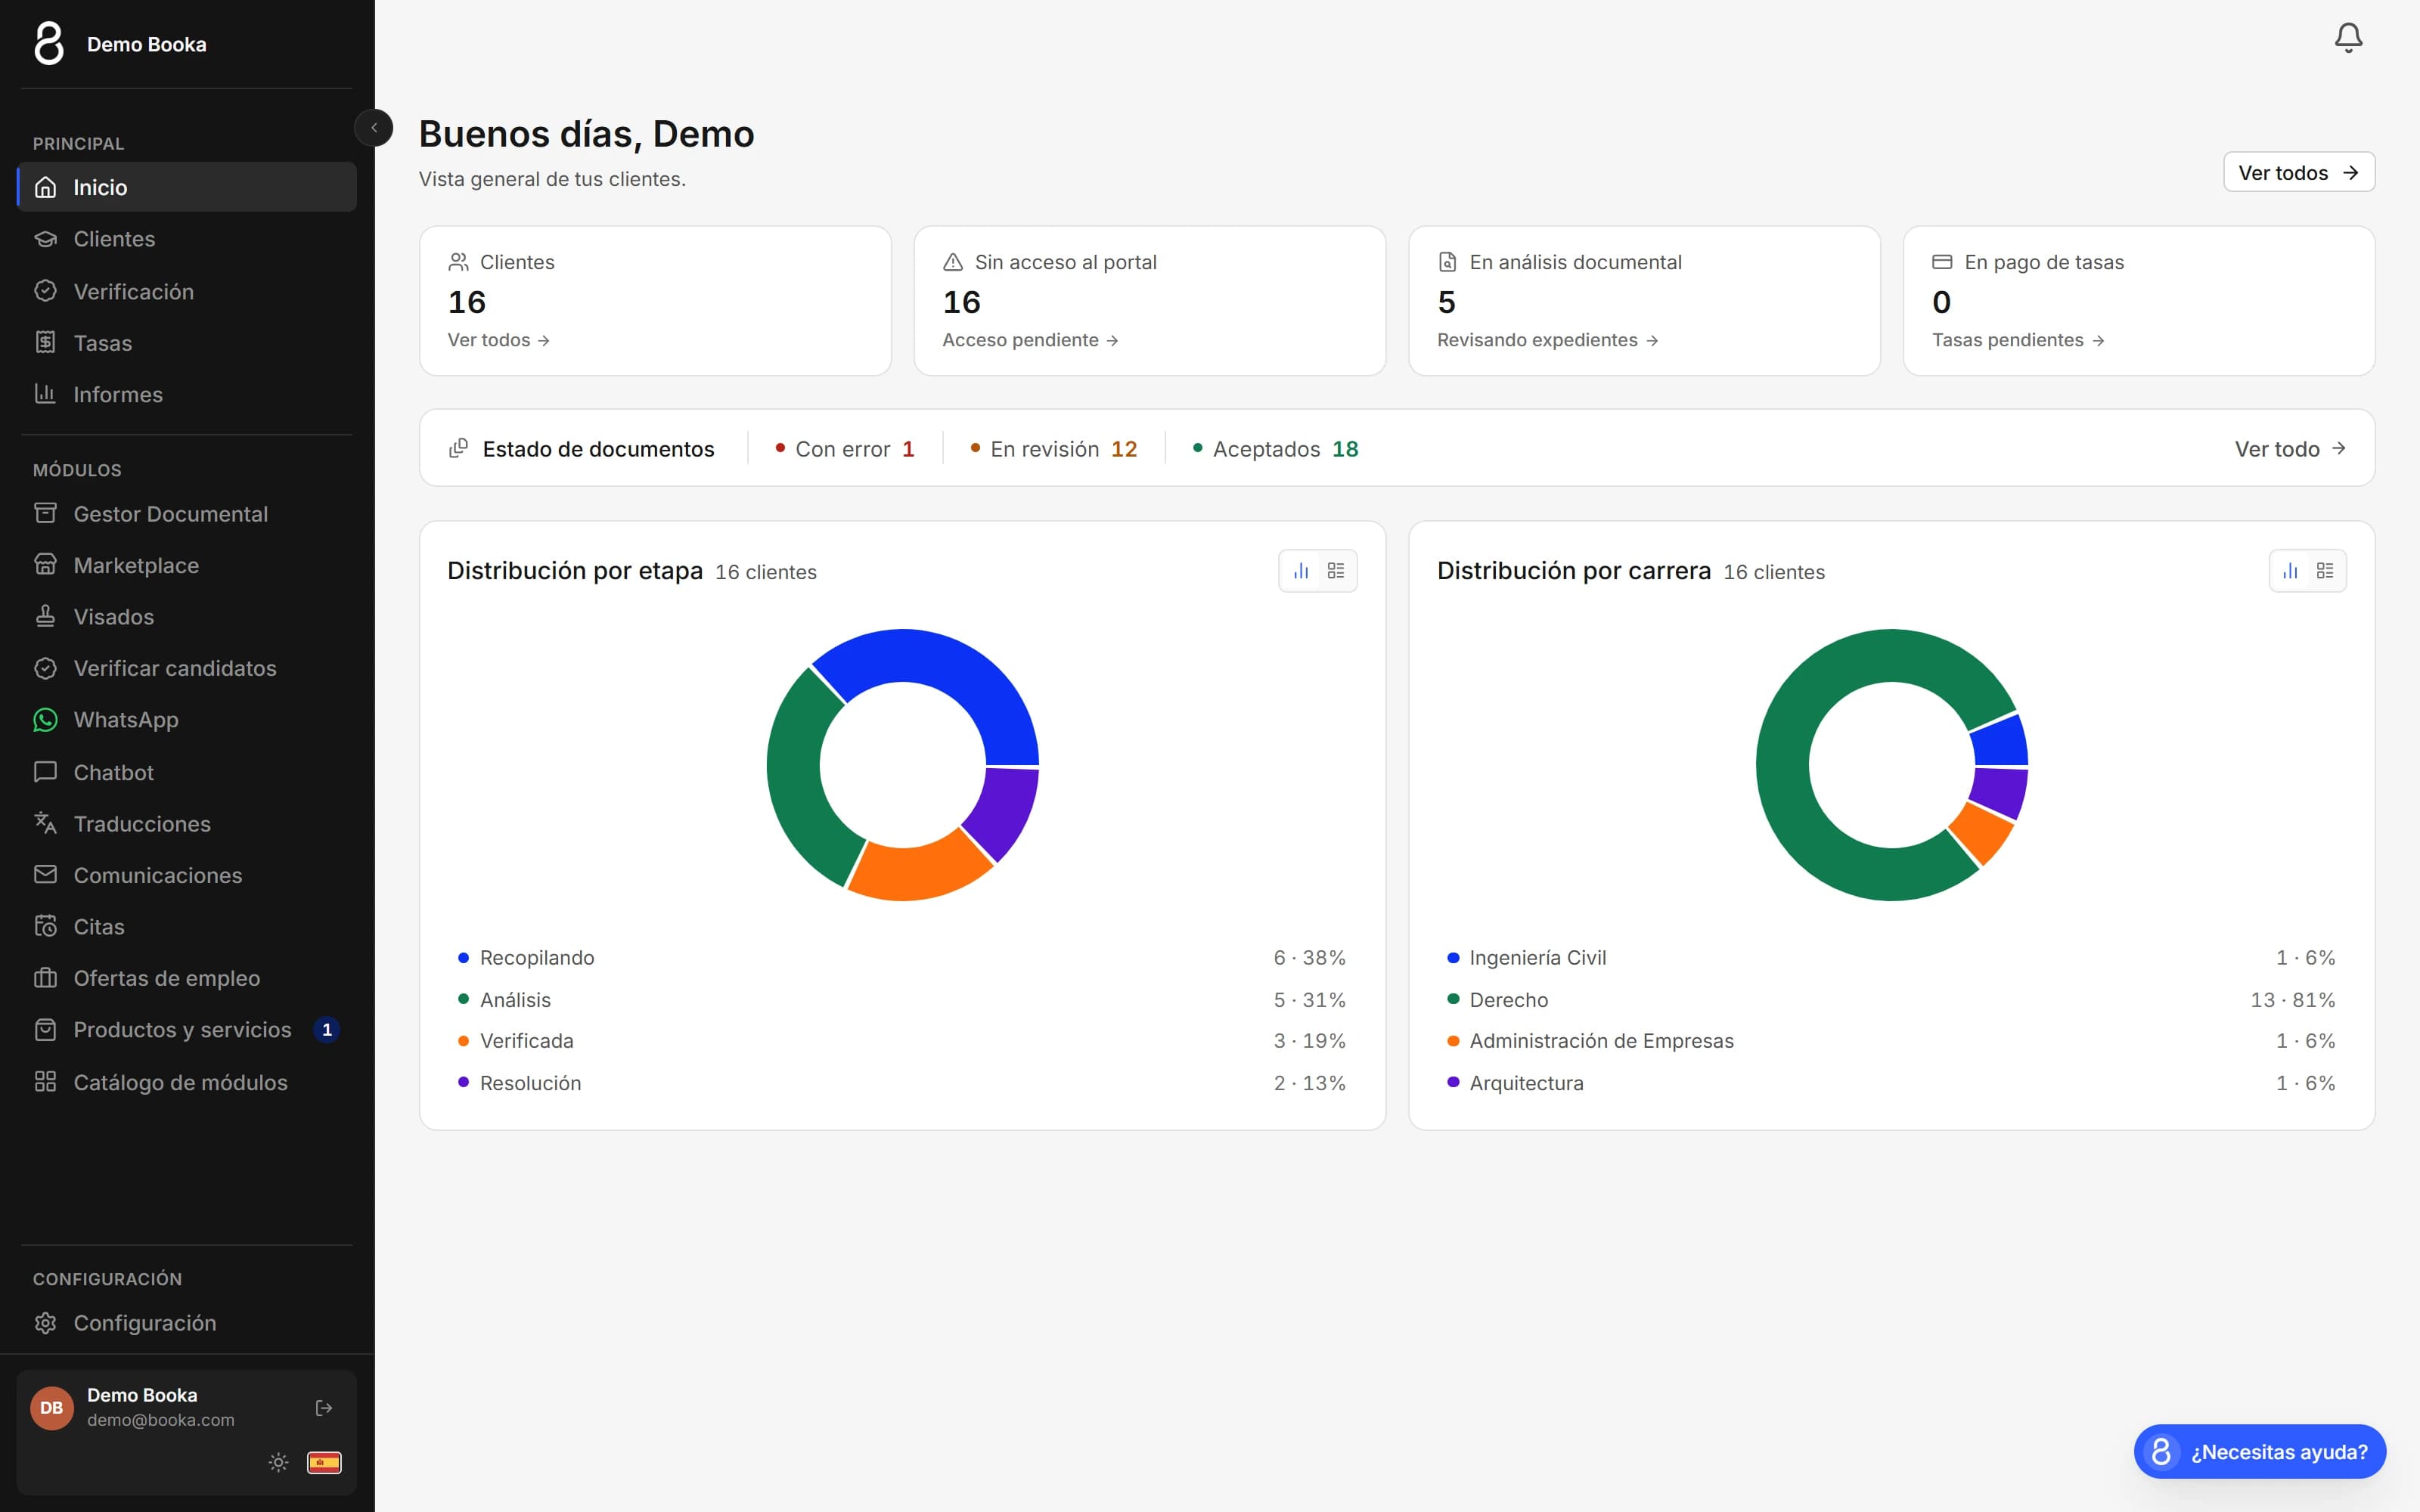Image resolution: width=2420 pixels, height=1512 pixels.
Task: Collapse the sidebar with the chevron button
Action: 374,128
